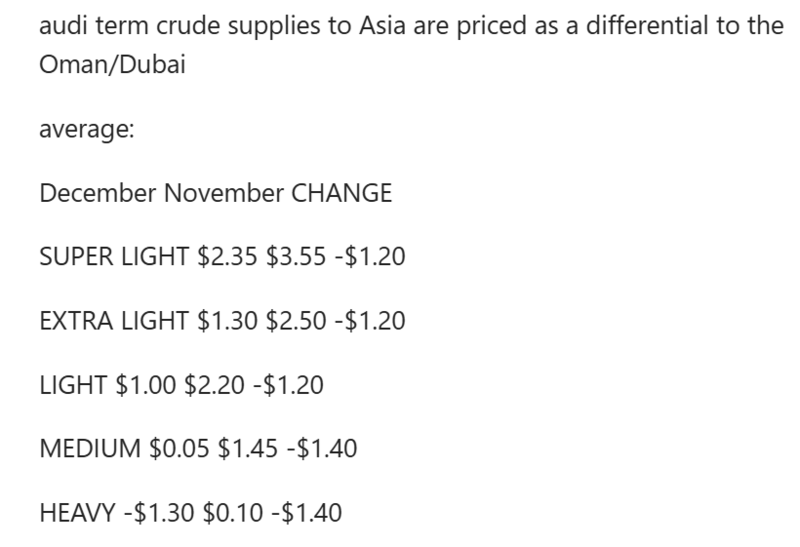Click the "EXTRA LIGHT" row label
Image resolution: width=800 pixels, height=547 pixels.
[x=113, y=321]
